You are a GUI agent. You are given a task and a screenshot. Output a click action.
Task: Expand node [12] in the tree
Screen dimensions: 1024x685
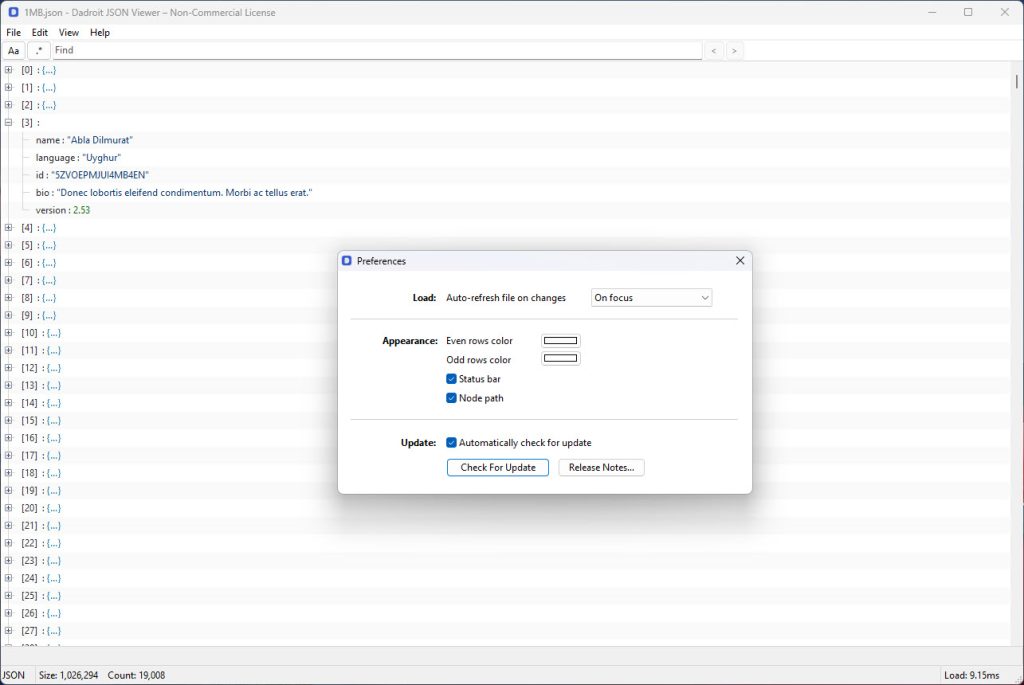pos(8,368)
